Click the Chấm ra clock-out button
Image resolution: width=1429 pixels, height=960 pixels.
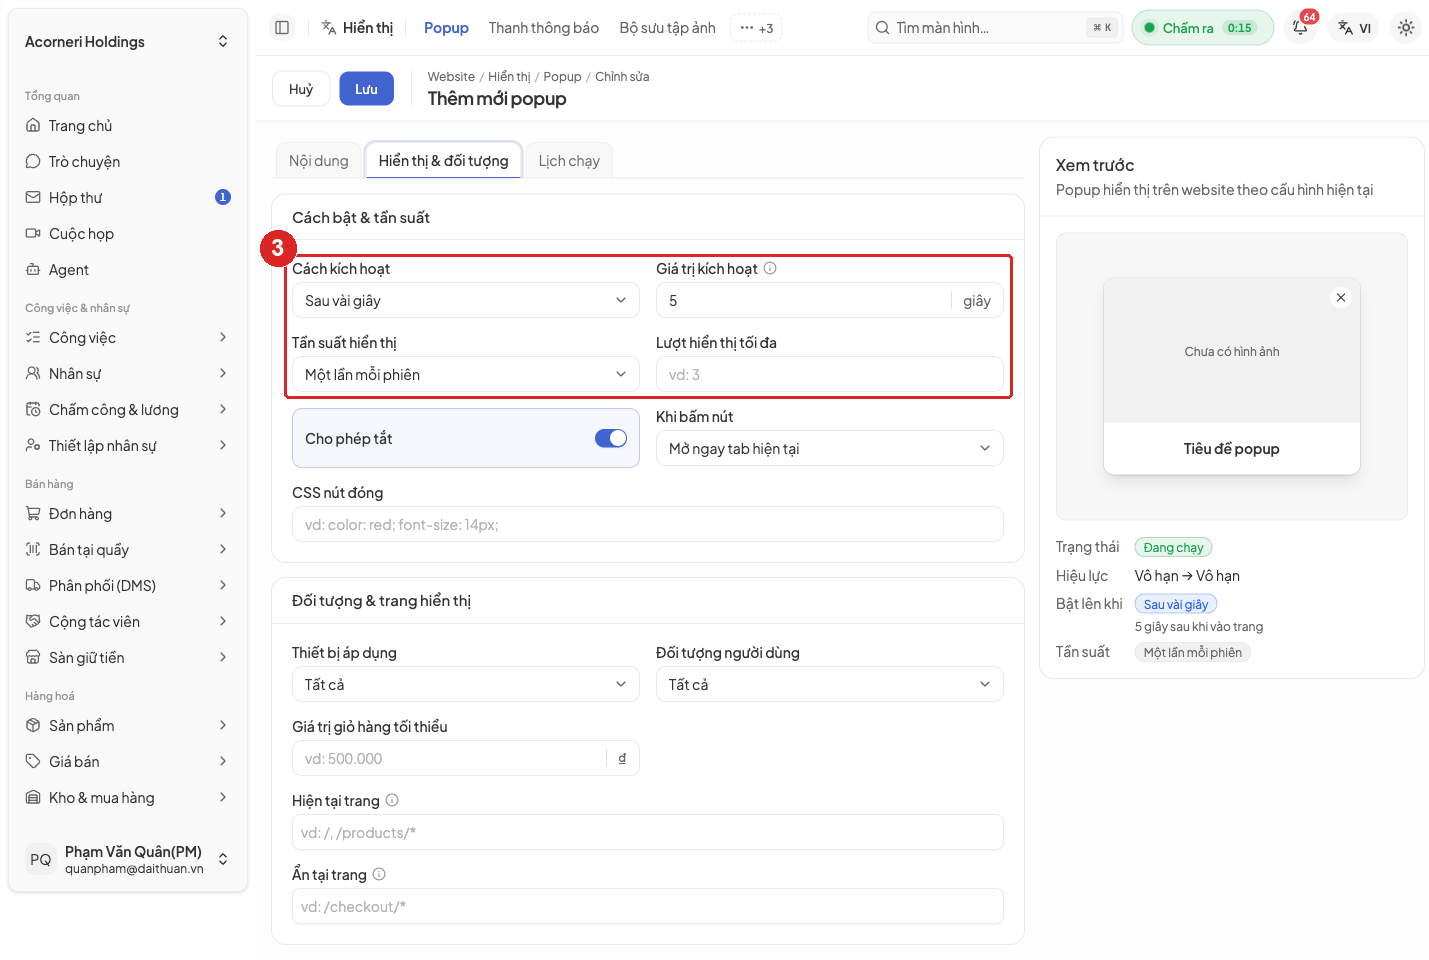click(1203, 28)
